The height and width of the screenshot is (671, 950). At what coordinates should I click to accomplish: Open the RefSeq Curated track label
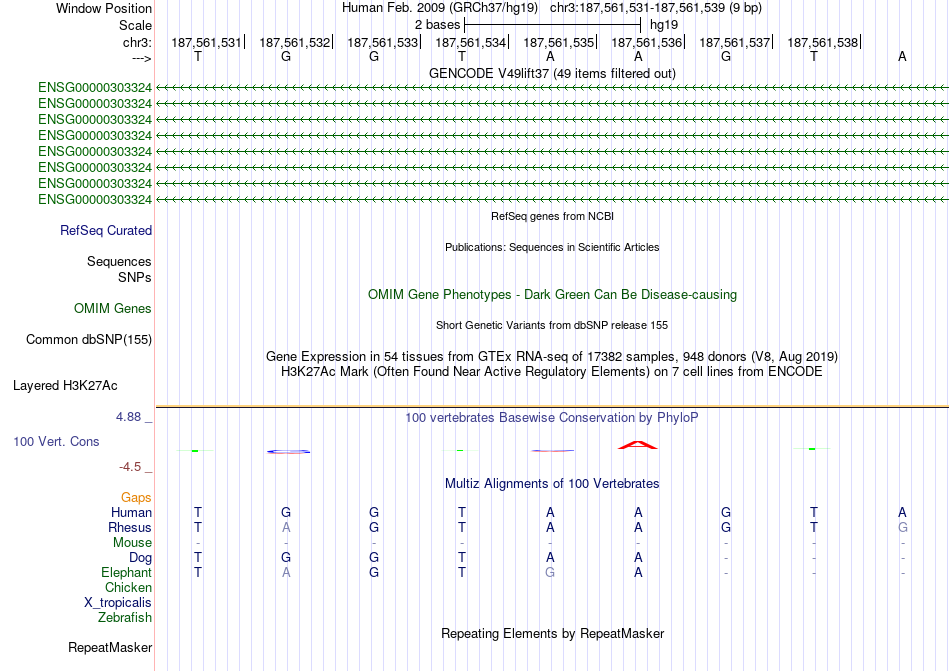(106, 231)
